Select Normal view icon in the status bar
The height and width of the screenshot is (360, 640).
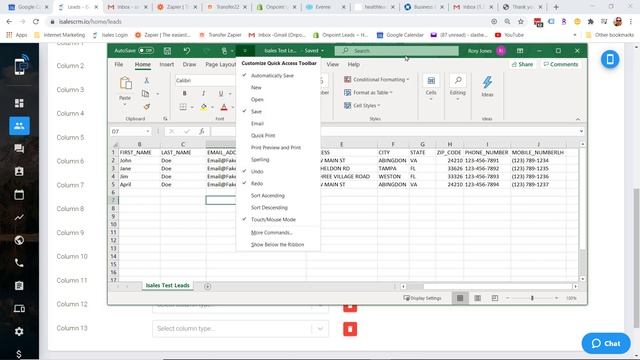pos(460,298)
